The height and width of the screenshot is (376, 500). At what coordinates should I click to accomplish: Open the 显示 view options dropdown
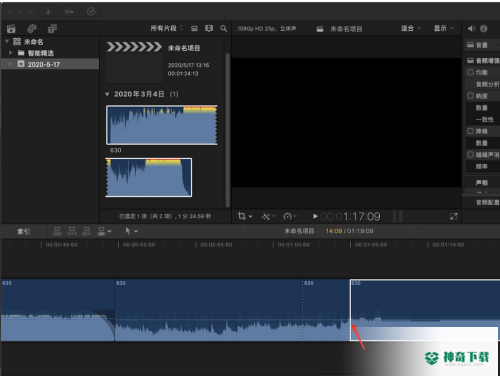(444, 28)
